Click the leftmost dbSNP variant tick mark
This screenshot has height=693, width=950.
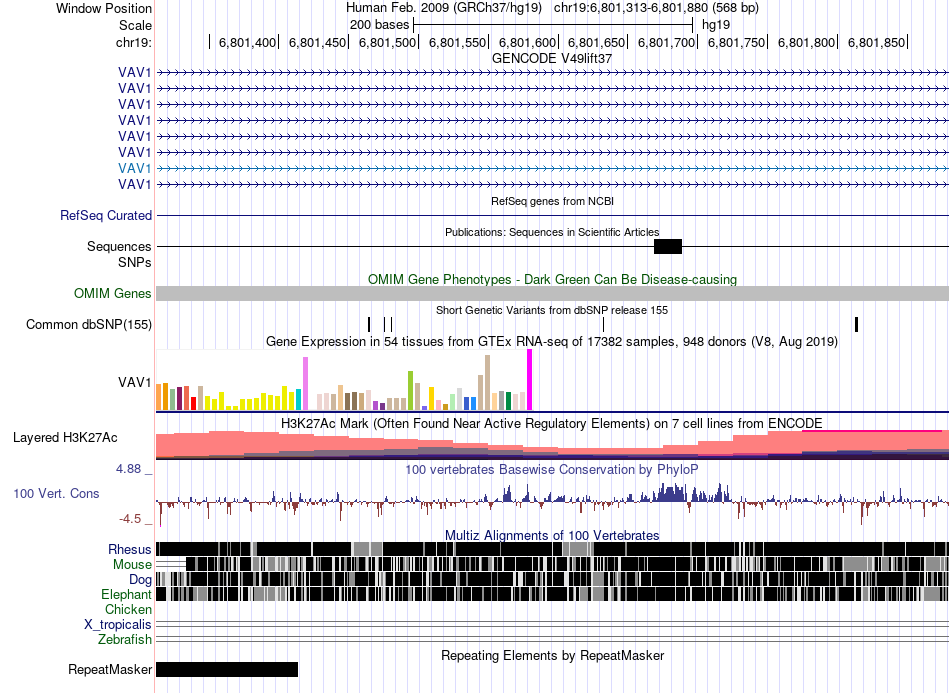[369, 324]
